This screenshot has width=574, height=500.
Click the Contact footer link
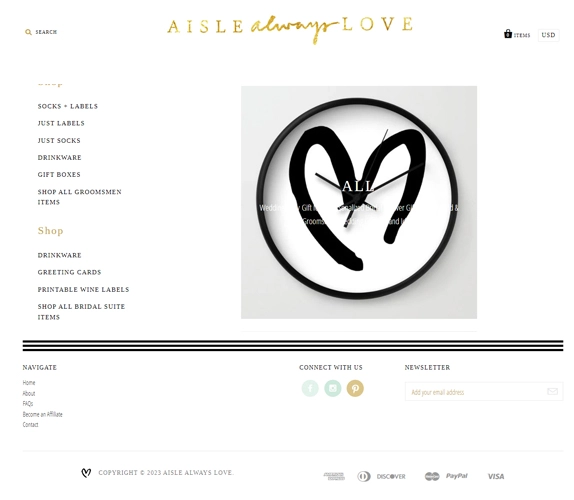point(30,425)
